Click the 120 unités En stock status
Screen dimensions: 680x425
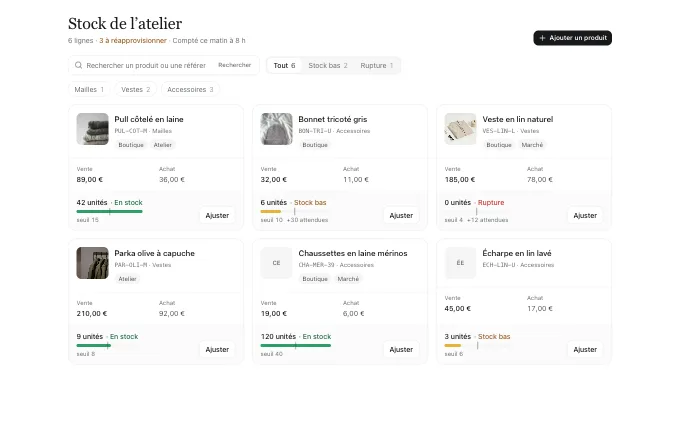coord(296,337)
